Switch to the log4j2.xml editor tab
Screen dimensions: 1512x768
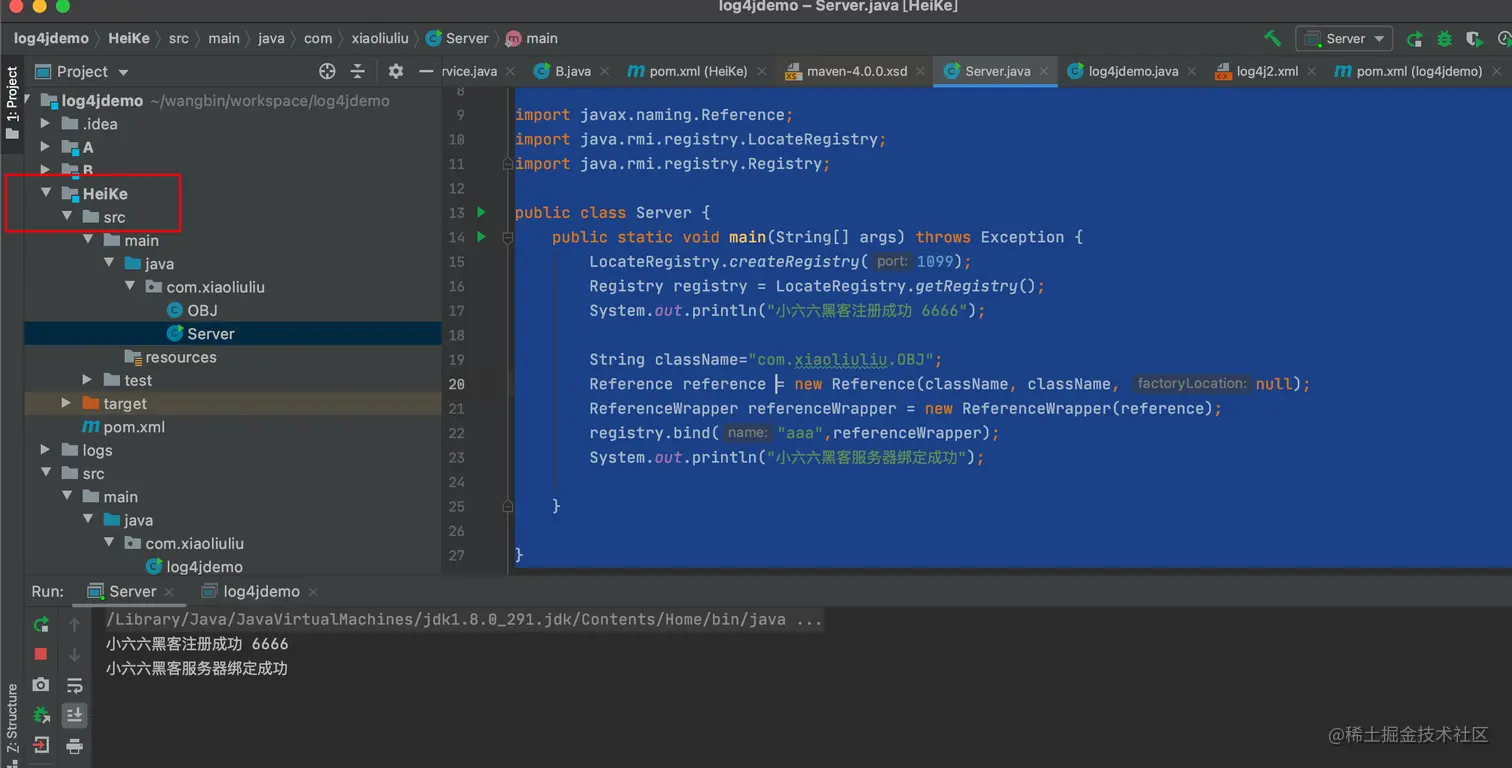tap(1266, 71)
